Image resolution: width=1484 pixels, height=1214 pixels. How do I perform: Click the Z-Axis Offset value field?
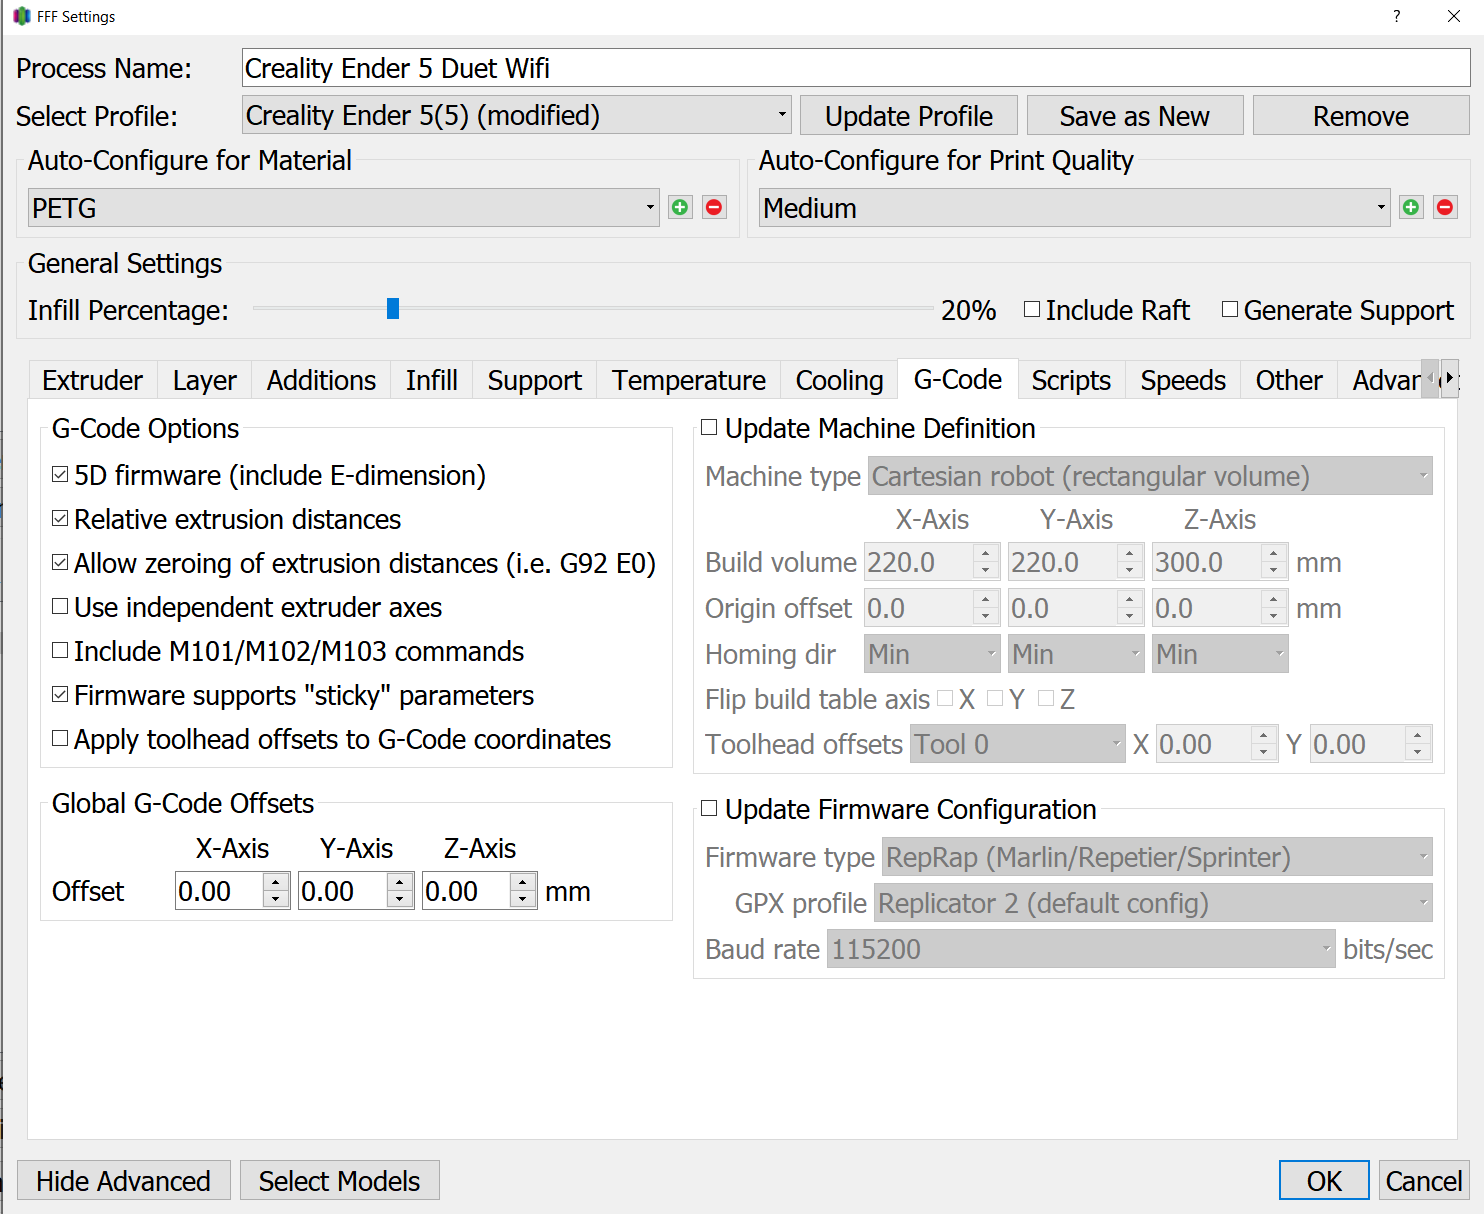467,891
